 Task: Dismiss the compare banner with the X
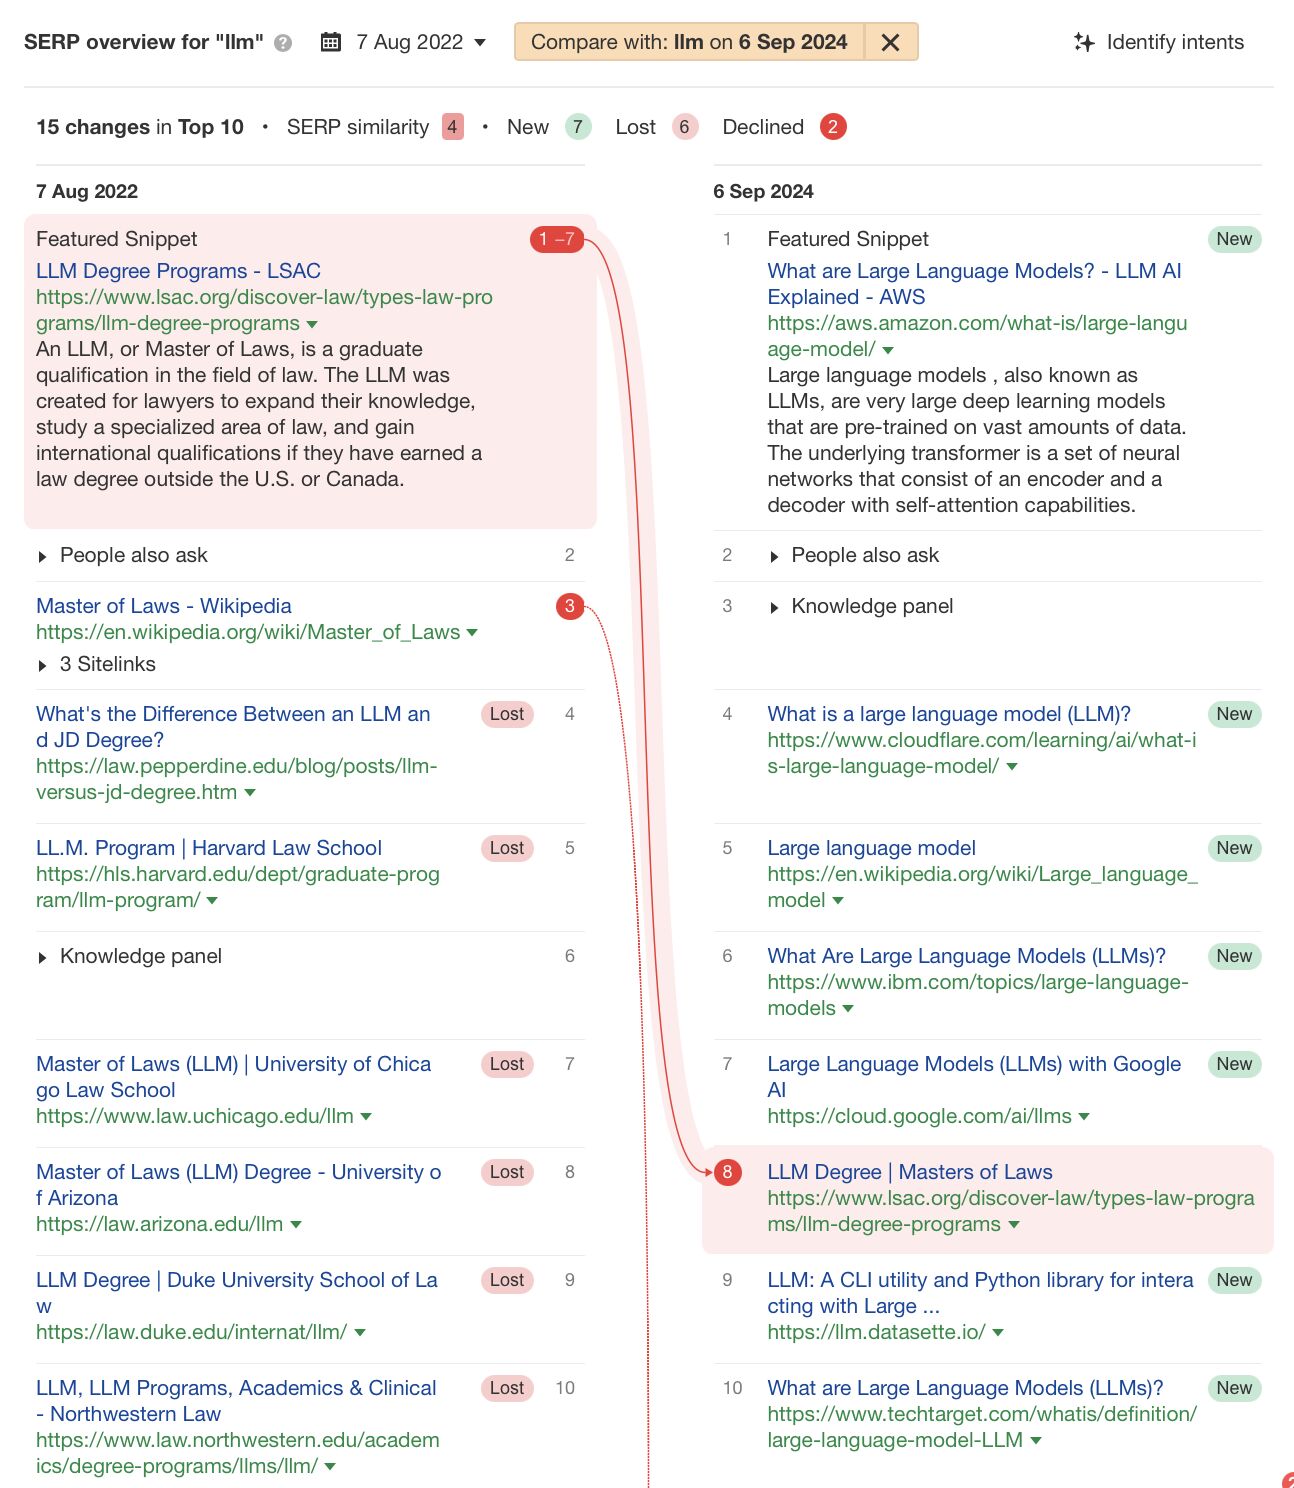click(889, 42)
